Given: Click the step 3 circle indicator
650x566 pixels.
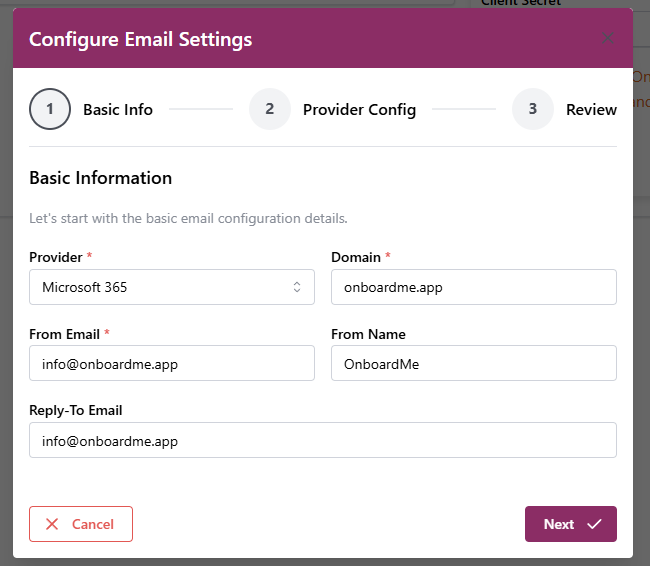Looking at the screenshot, I should click(x=533, y=110).
